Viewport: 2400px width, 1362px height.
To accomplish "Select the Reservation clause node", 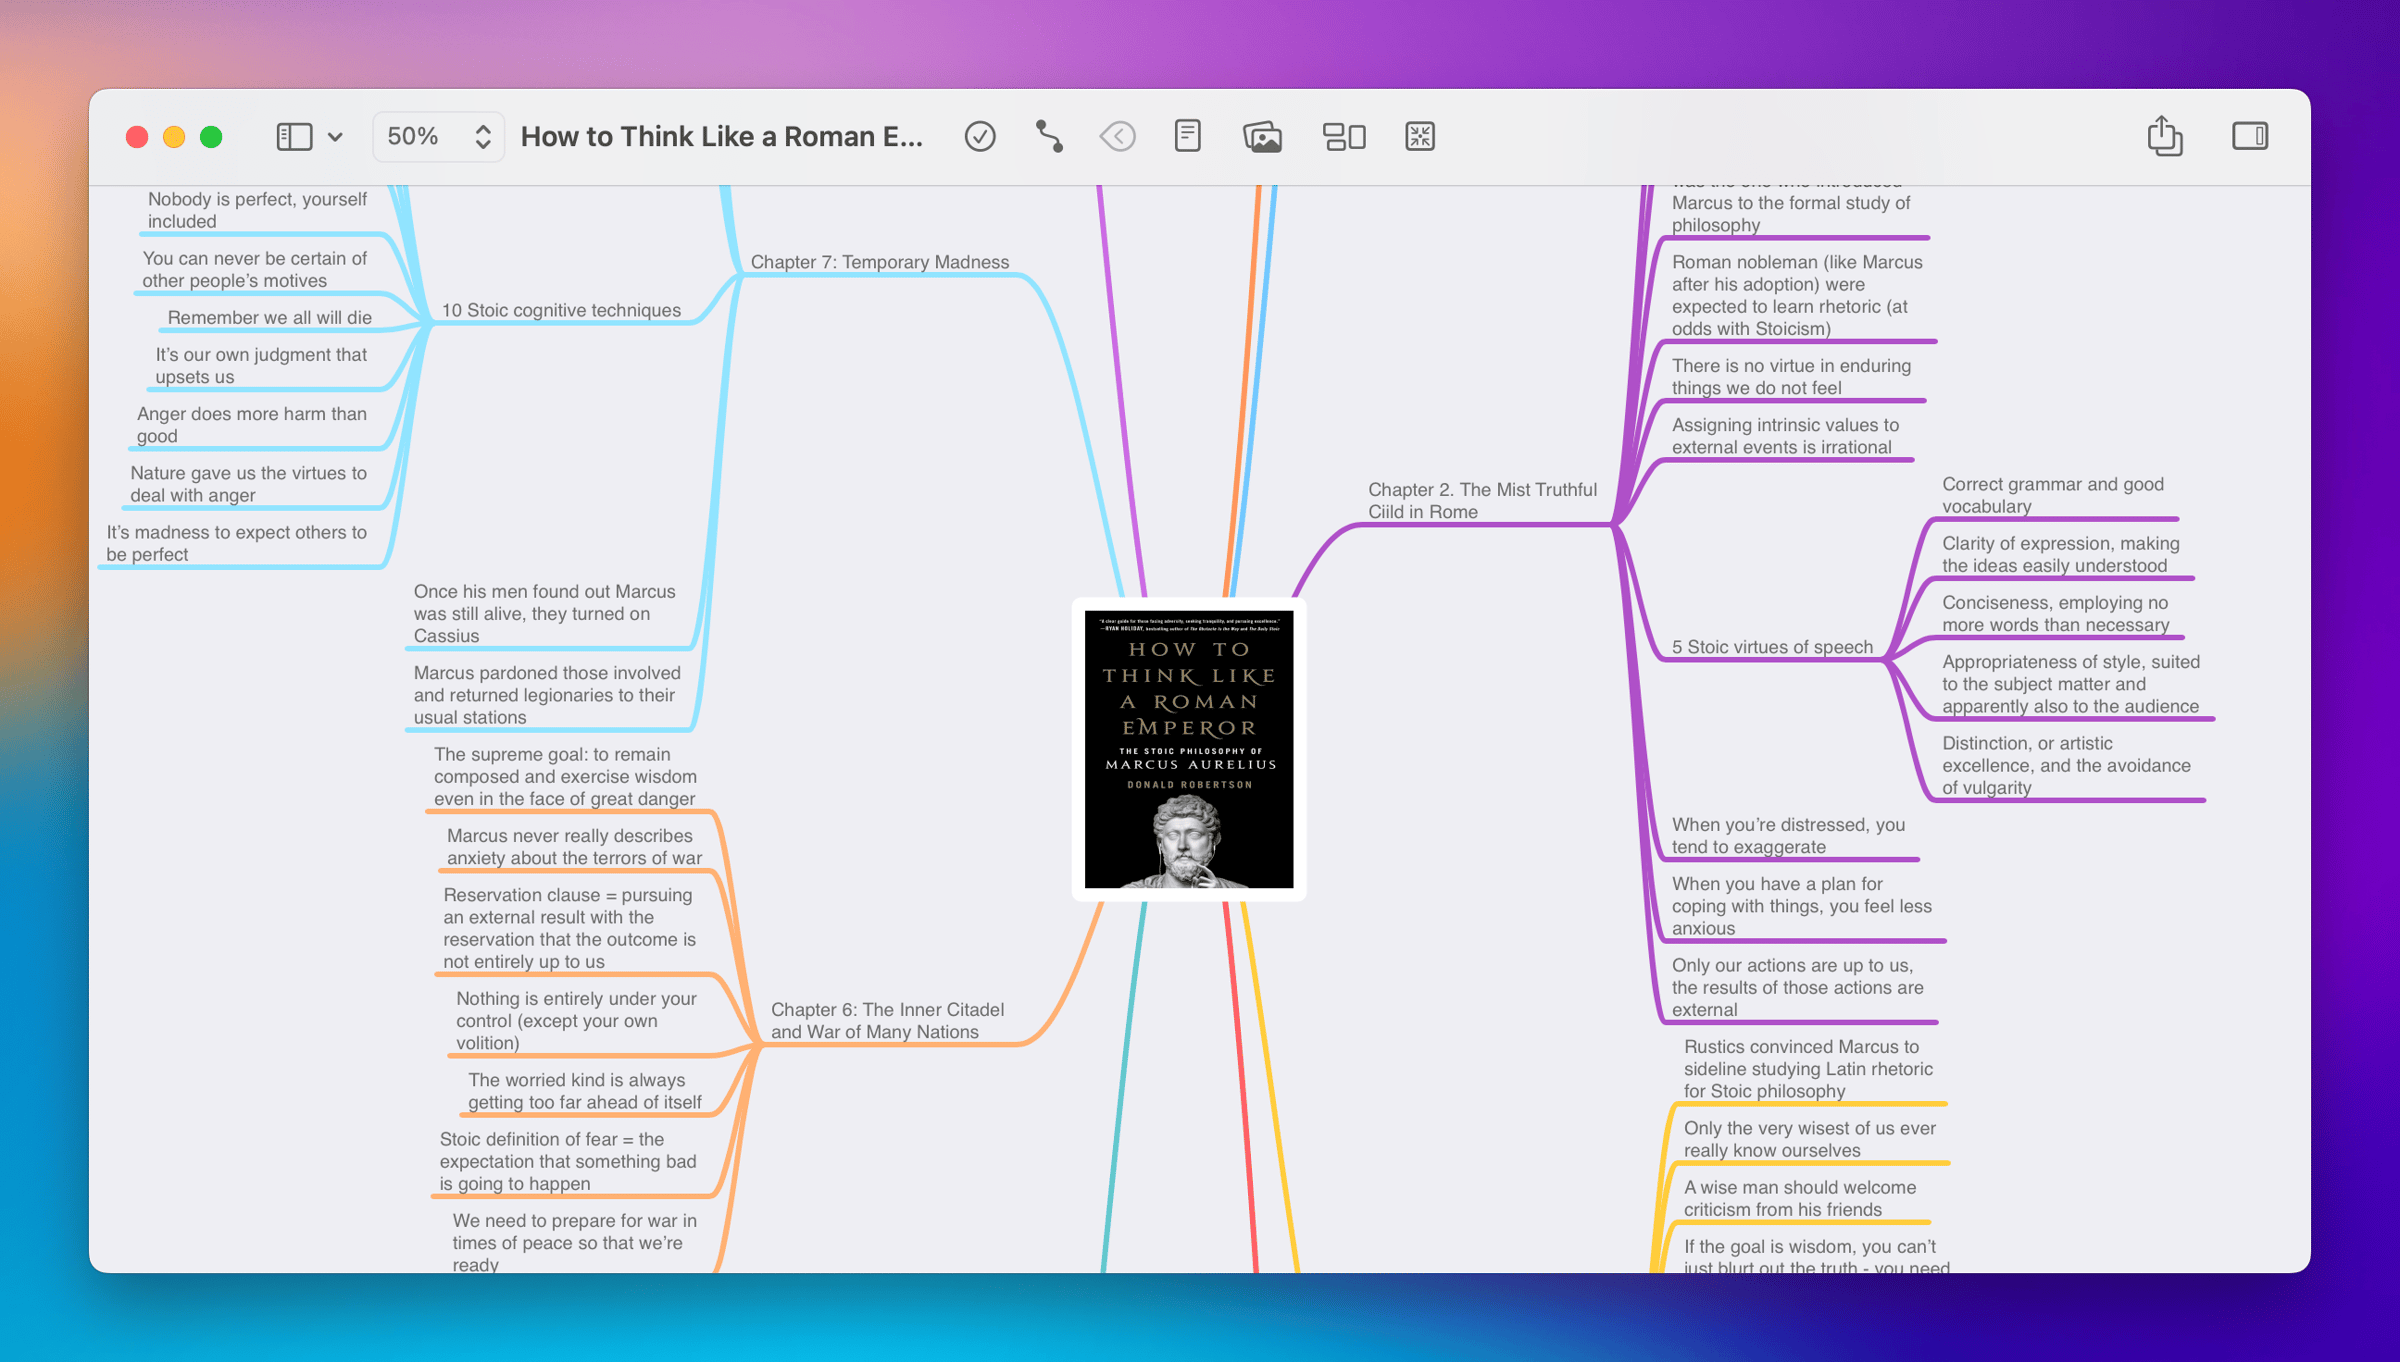I will (569, 928).
